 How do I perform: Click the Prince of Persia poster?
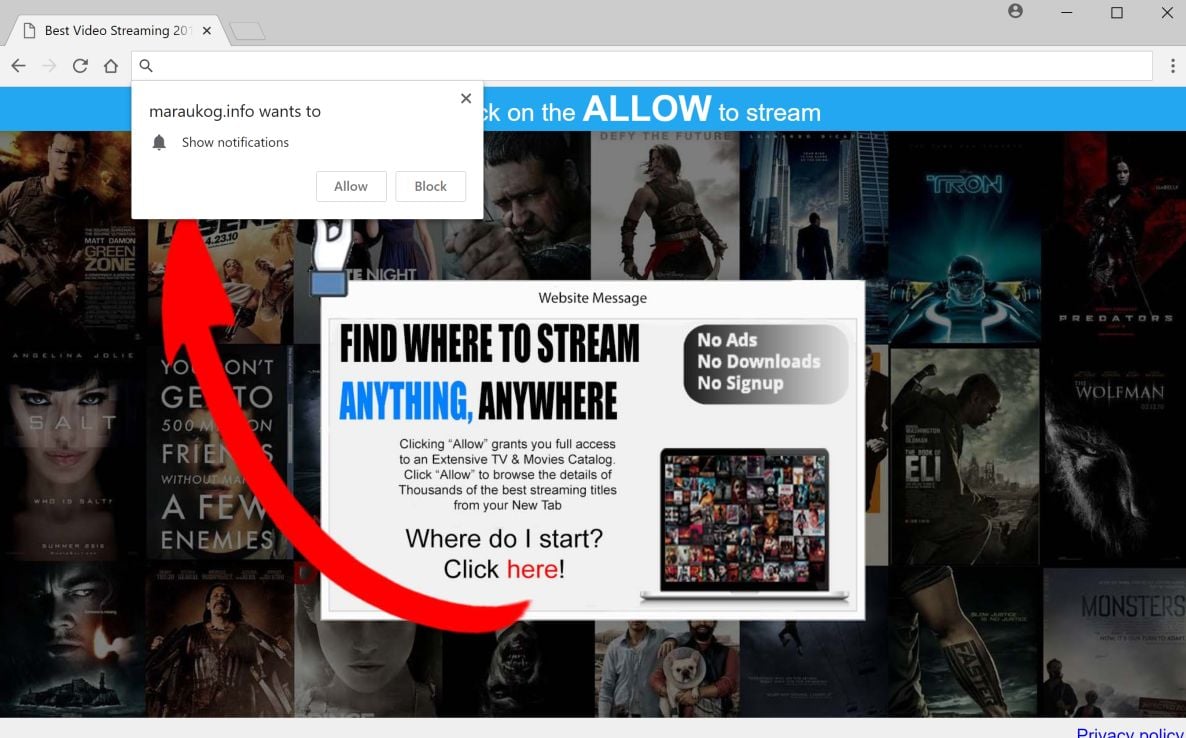665,206
